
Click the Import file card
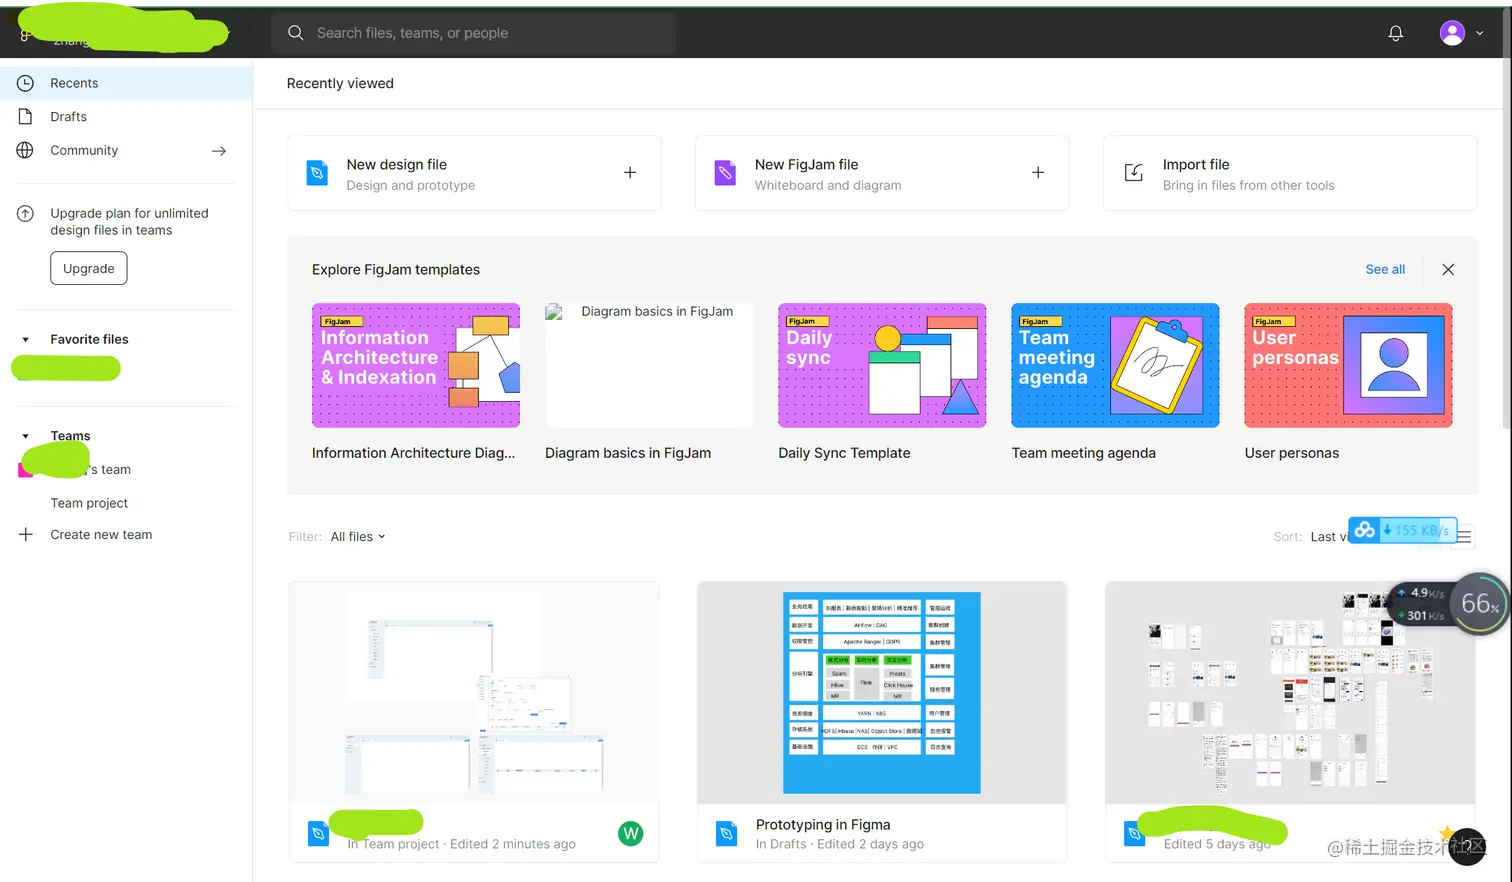coord(1290,173)
